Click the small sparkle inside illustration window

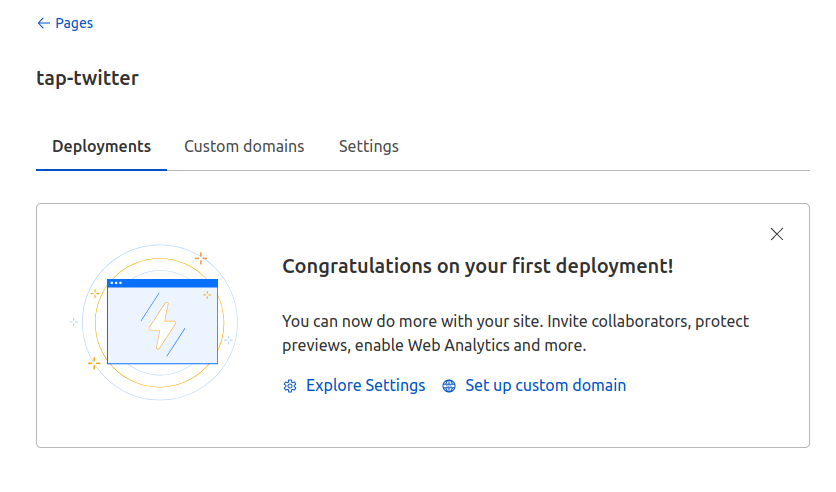click(x=207, y=295)
